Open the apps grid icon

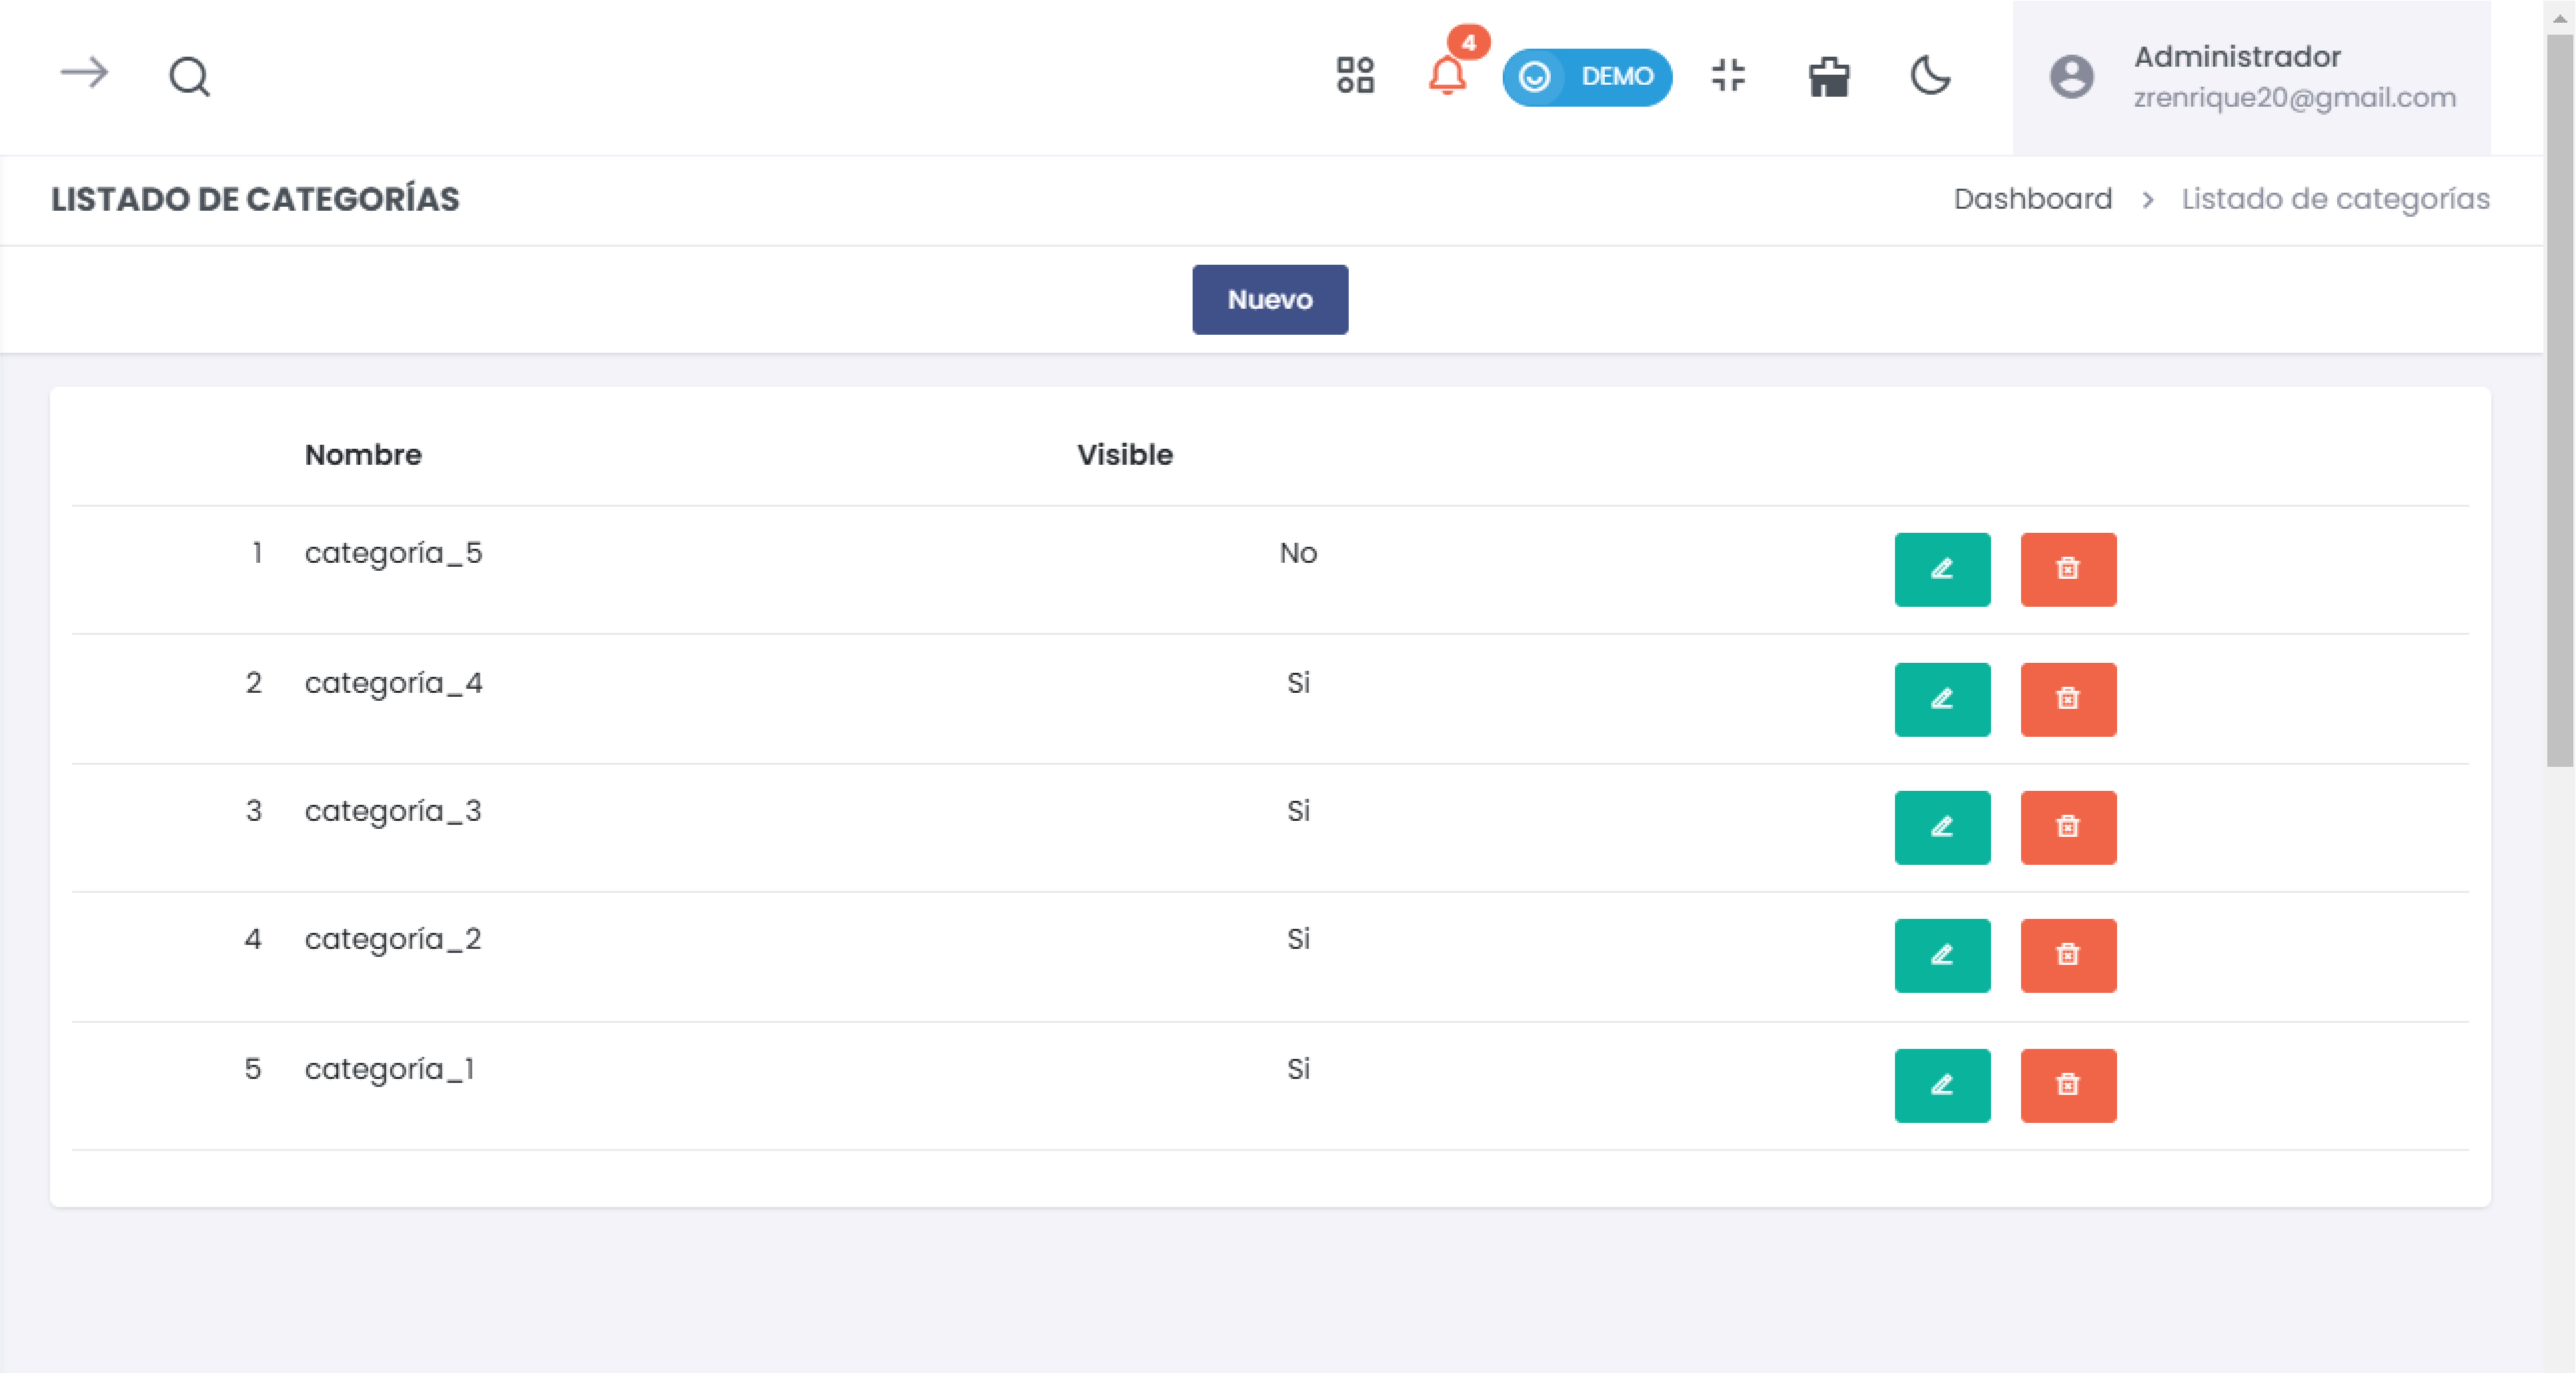pos(1355,75)
